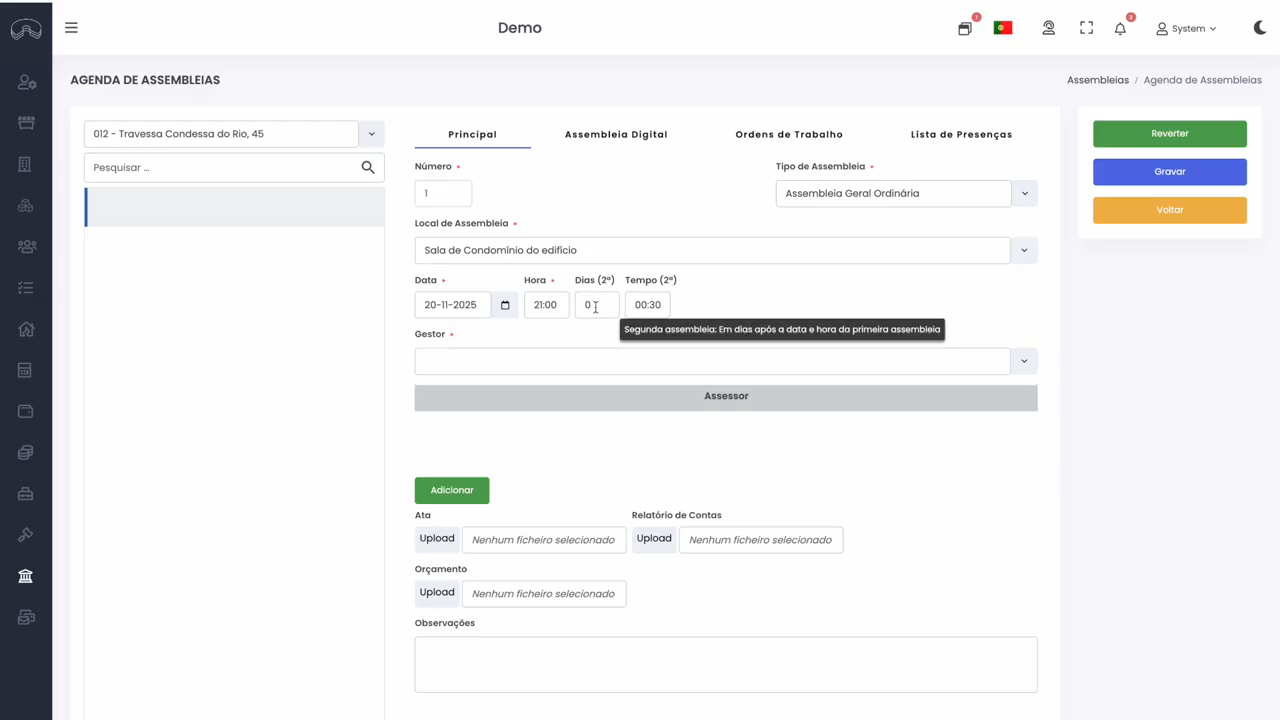The height and width of the screenshot is (720, 1280).
Task: Open the Lista de Presenças tab
Action: tap(961, 134)
